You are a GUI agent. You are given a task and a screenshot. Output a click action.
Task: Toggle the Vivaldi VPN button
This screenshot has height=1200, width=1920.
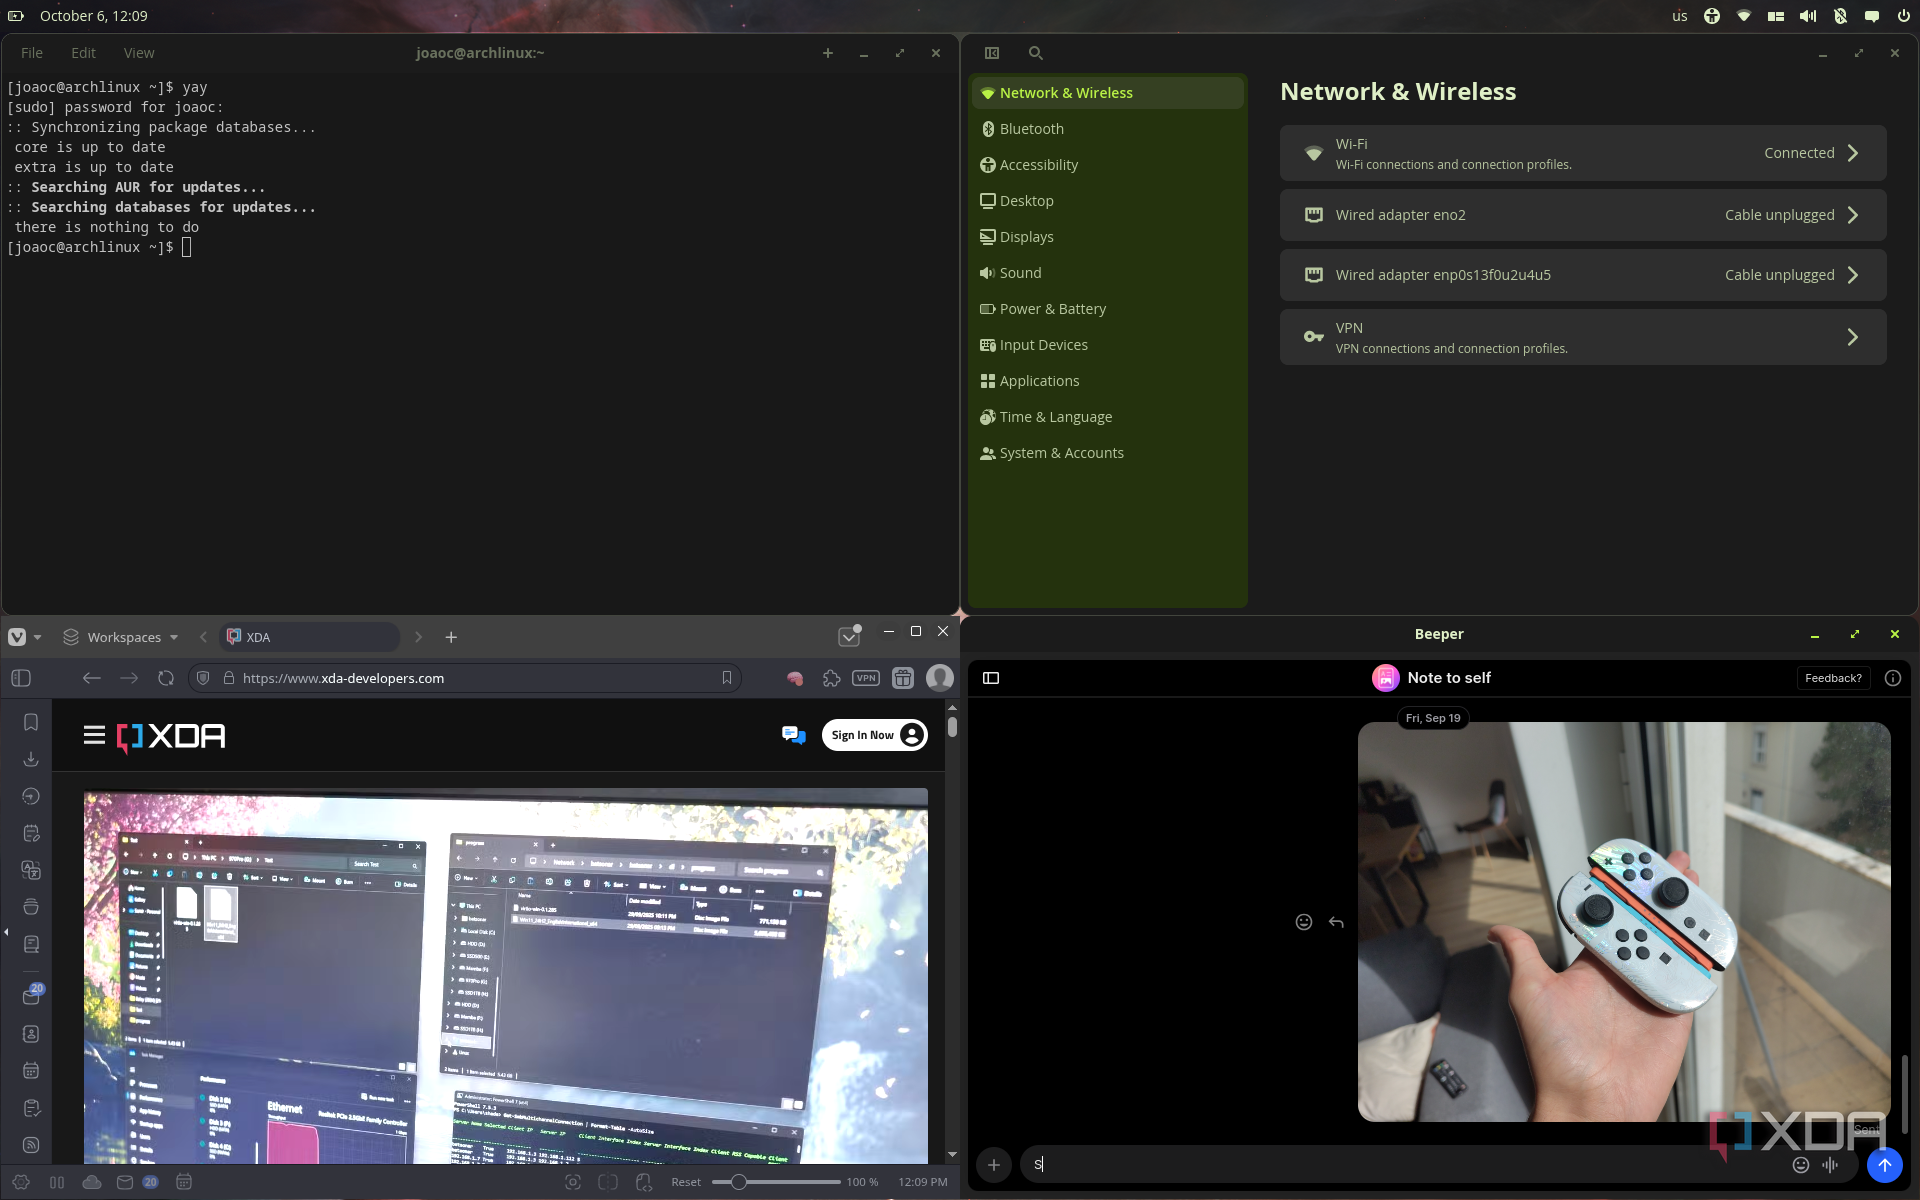pos(866,678)
